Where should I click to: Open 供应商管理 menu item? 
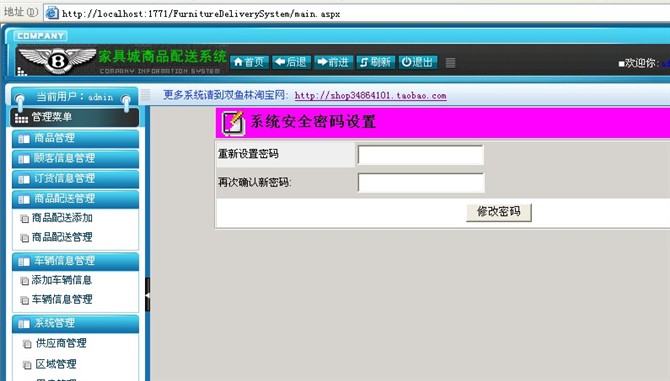61,343
